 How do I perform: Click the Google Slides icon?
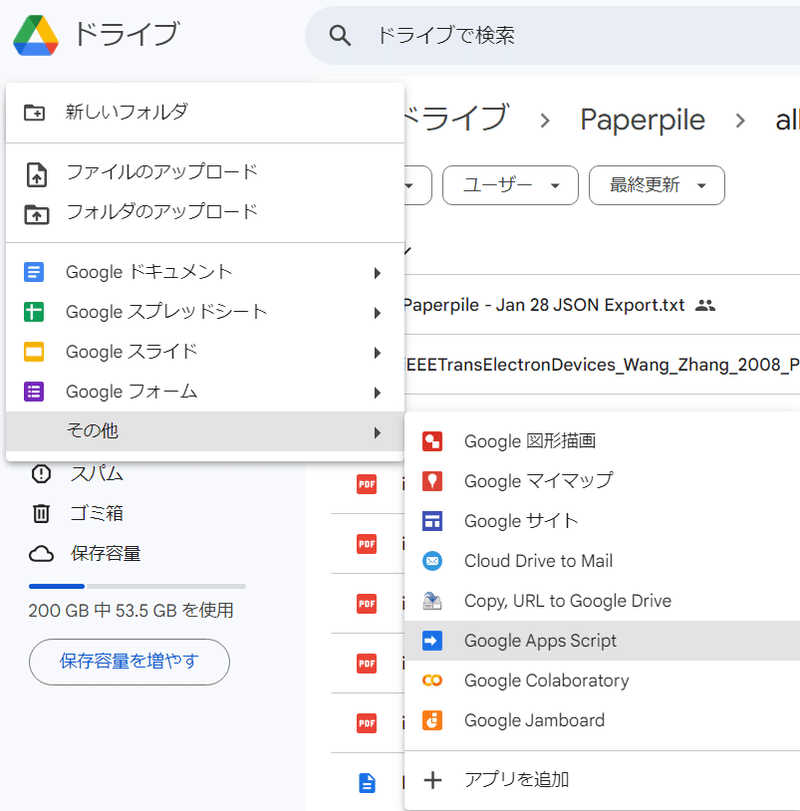point(34,352)
